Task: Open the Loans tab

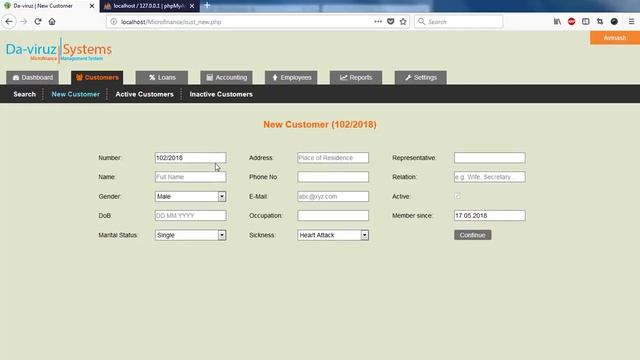Action: 162,78
